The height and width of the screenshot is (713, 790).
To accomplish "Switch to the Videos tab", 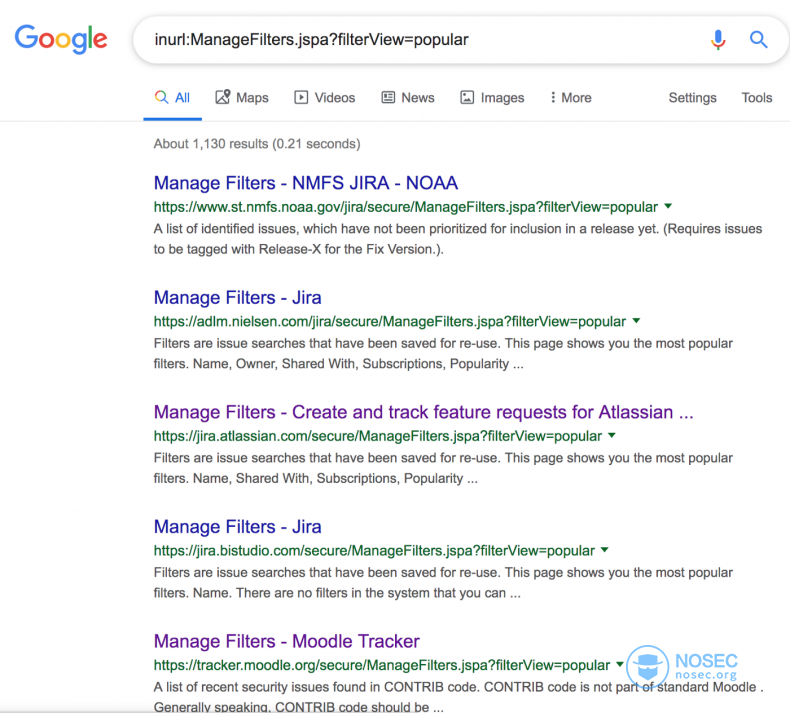I will 324,98.
